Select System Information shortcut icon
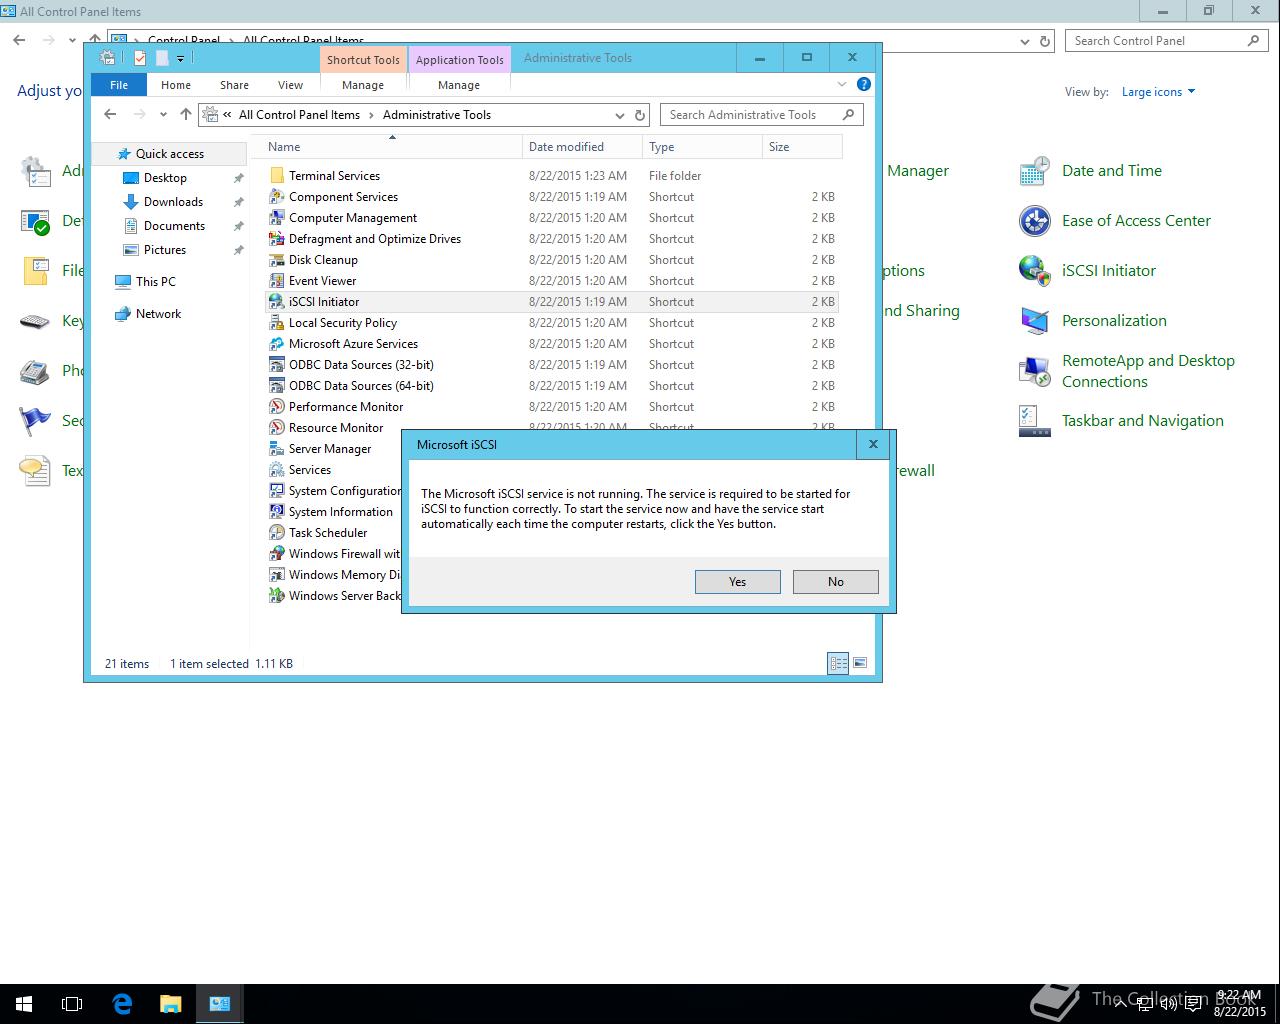The height and width of the screenshot is (1024, 1280). (x=277, y=512)
